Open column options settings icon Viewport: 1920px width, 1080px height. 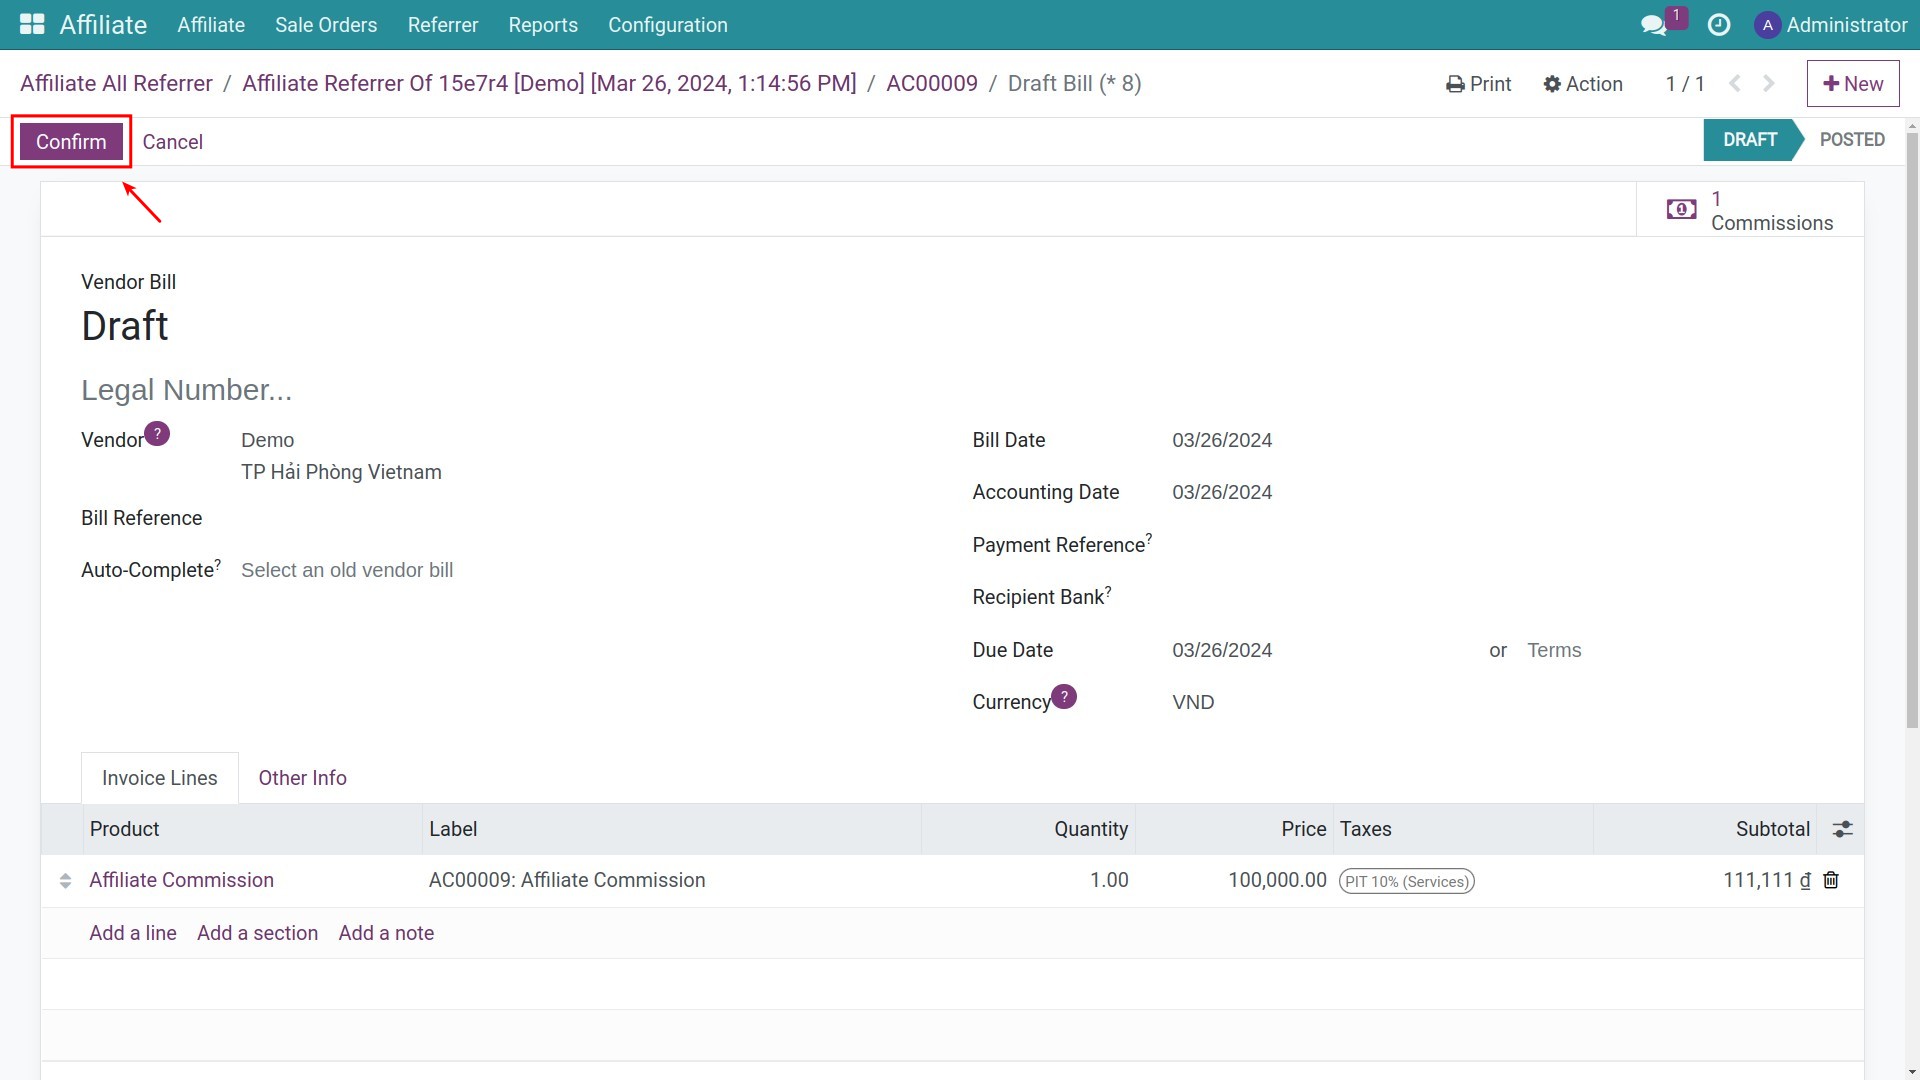point(1842,829)
